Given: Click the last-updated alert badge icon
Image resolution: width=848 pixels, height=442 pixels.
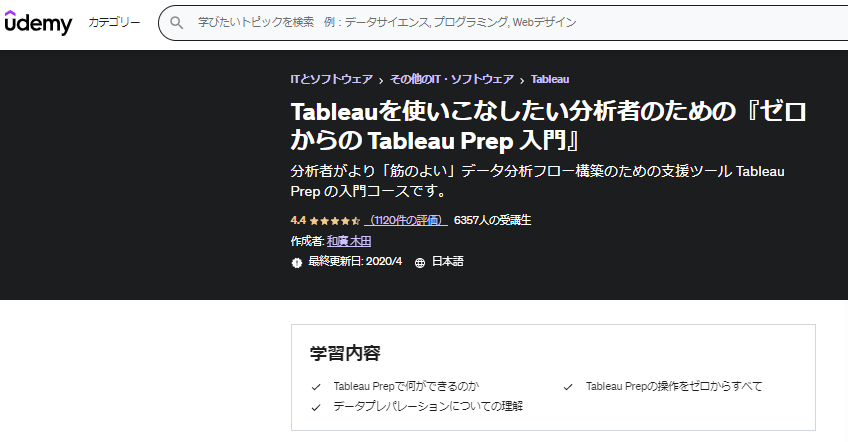Looking at the screenshot, I should tap(296, 263).
